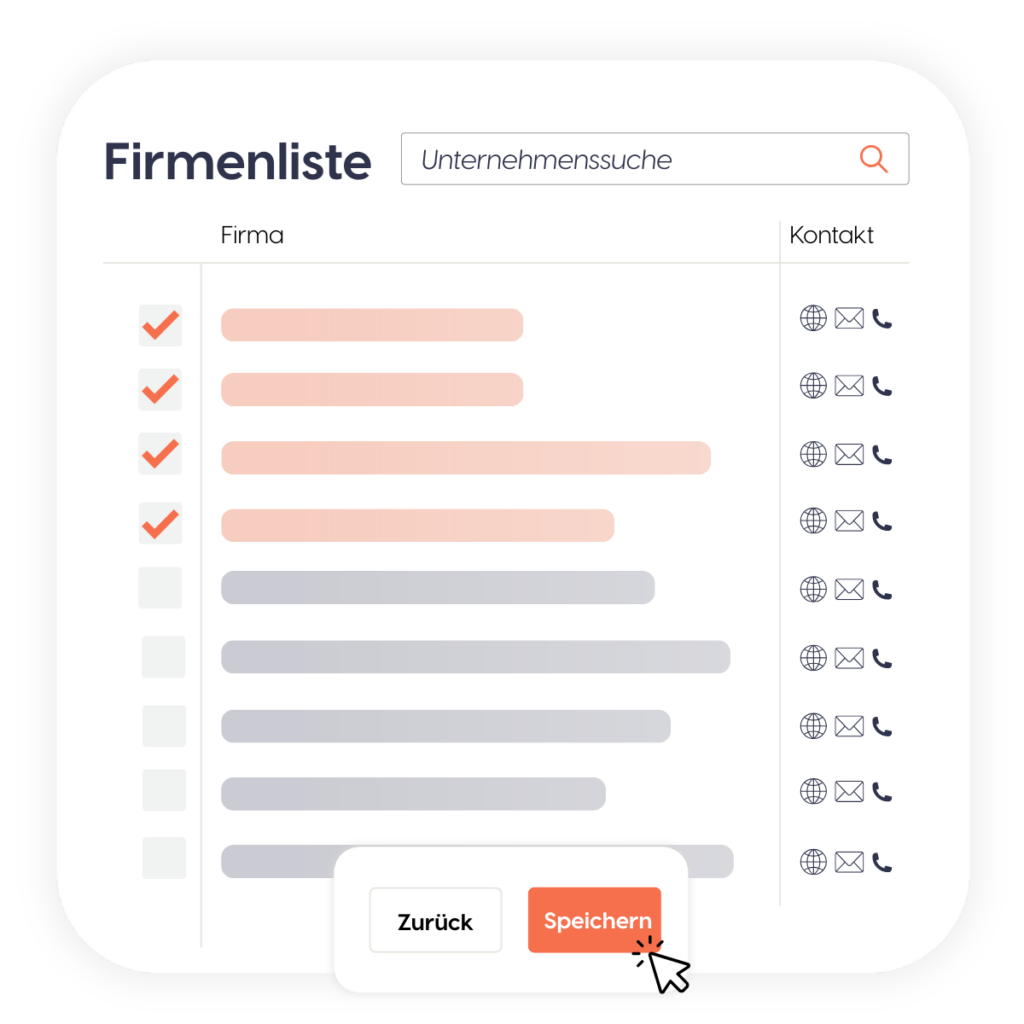Uncheck the first company checkbox

(x=160, y=326)
